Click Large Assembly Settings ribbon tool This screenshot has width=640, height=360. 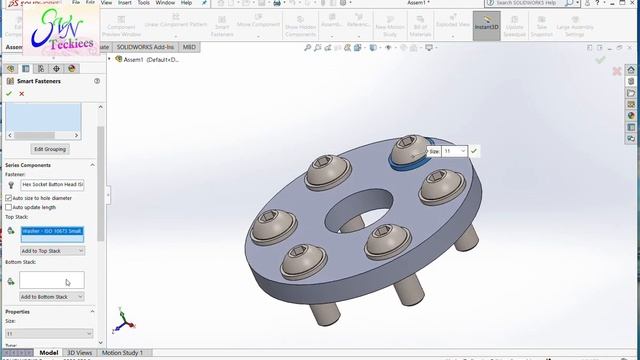(x=575, y=27)
